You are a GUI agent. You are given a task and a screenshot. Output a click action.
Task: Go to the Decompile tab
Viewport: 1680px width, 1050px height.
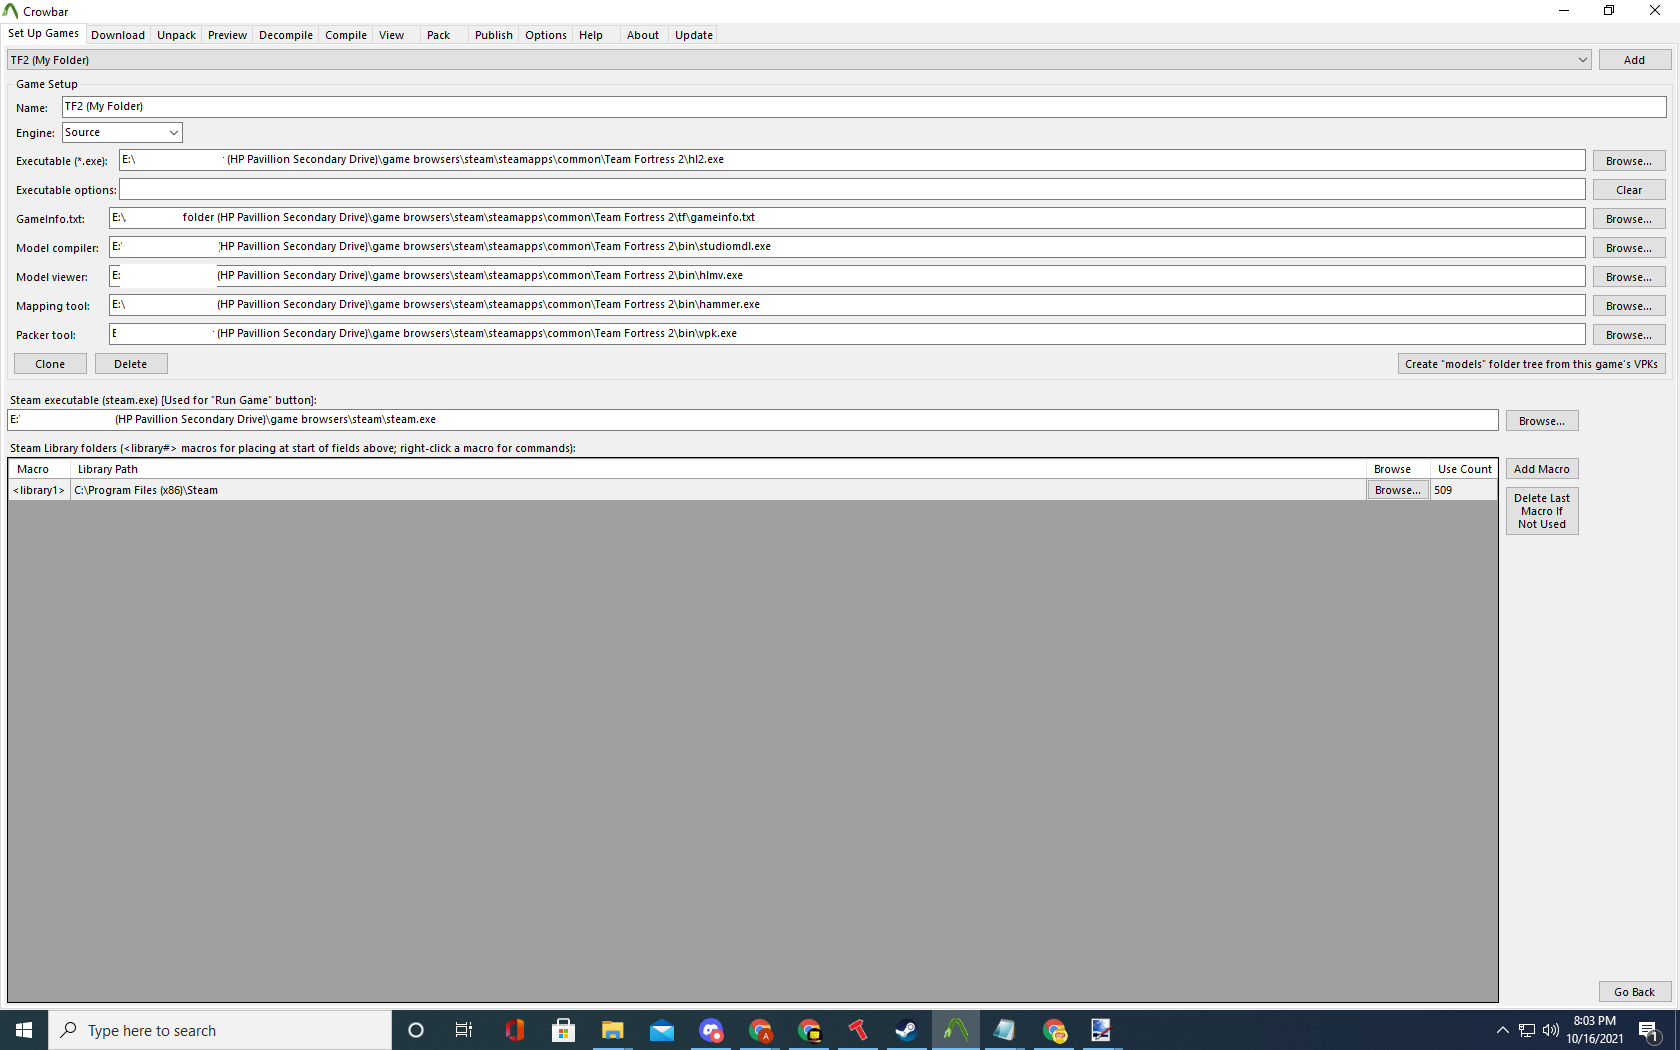click(286, 35)
